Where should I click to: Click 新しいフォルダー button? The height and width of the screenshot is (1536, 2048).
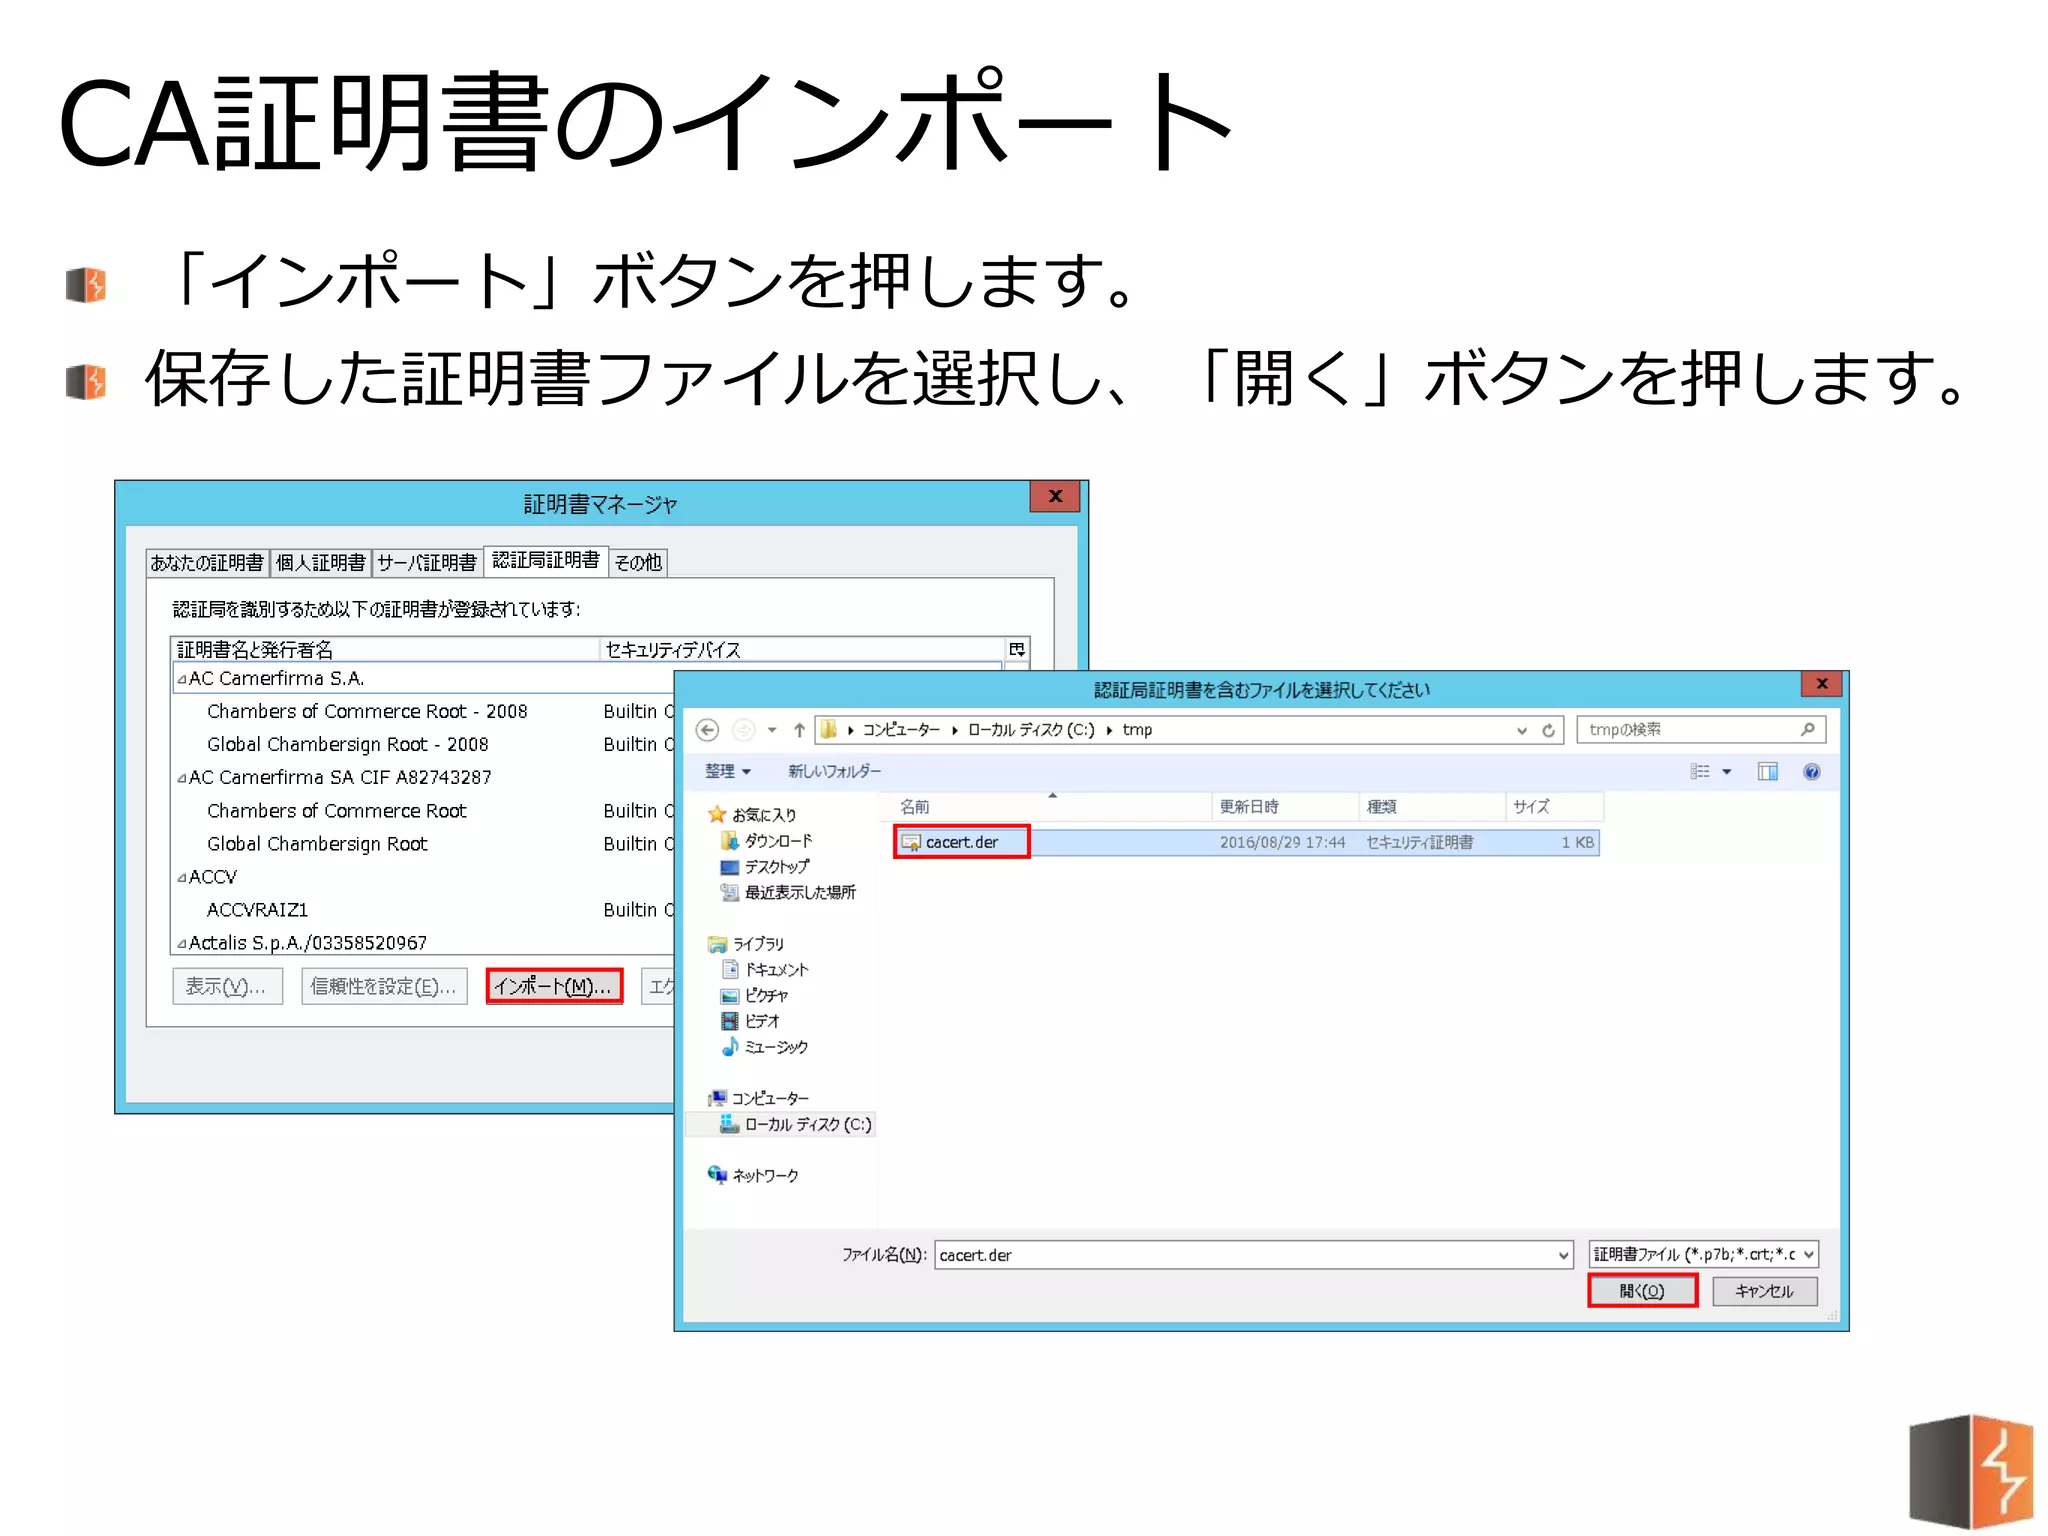(x=834, y=771)
